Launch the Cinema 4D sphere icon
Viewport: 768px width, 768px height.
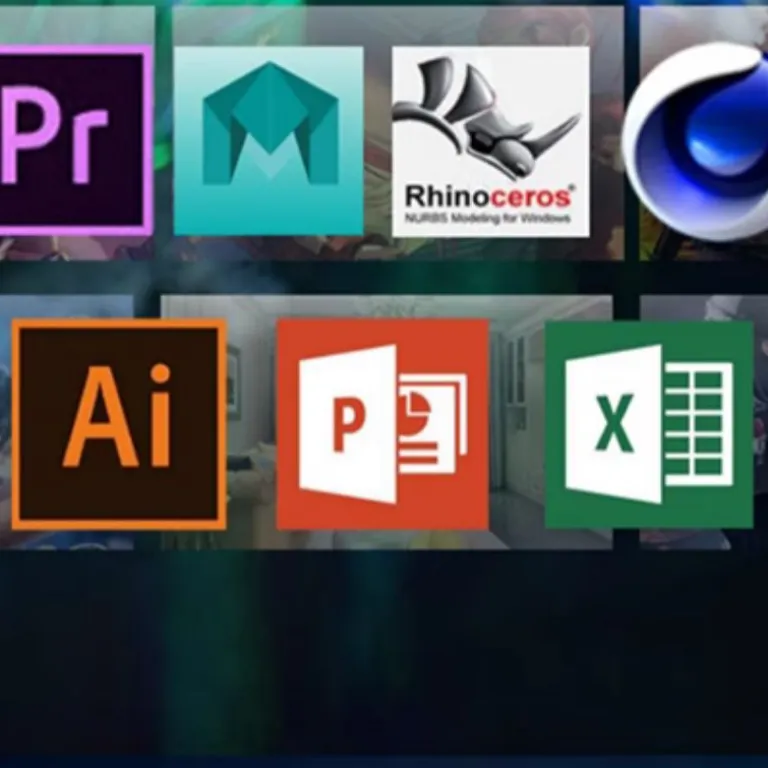pyautogui.click(x=696, y=141)
